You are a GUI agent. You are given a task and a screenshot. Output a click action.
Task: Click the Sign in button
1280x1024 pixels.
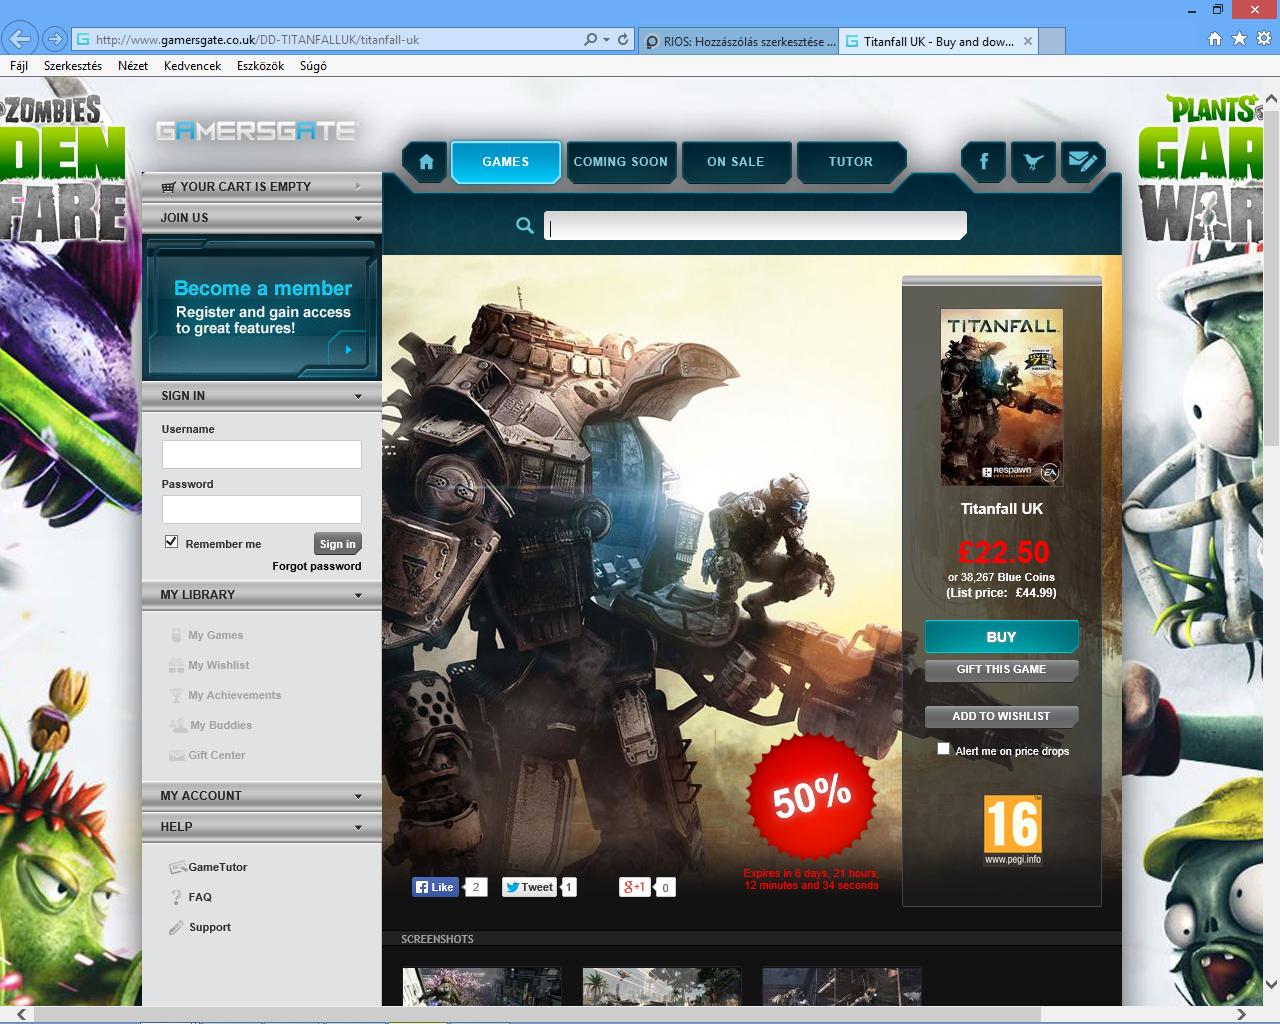click(337, 544)
